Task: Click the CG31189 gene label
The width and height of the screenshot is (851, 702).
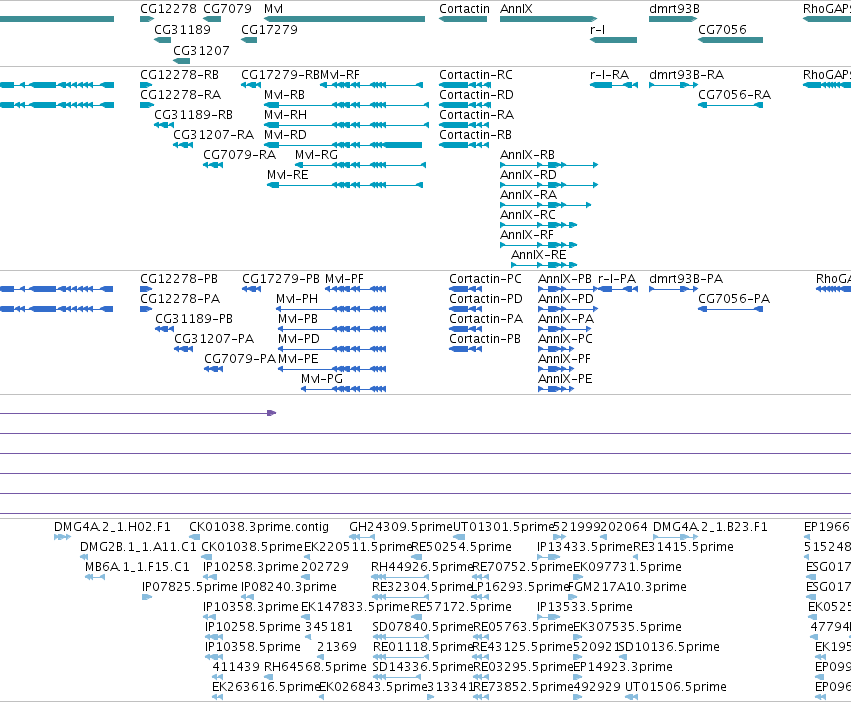Action: (x=182, y=29)
